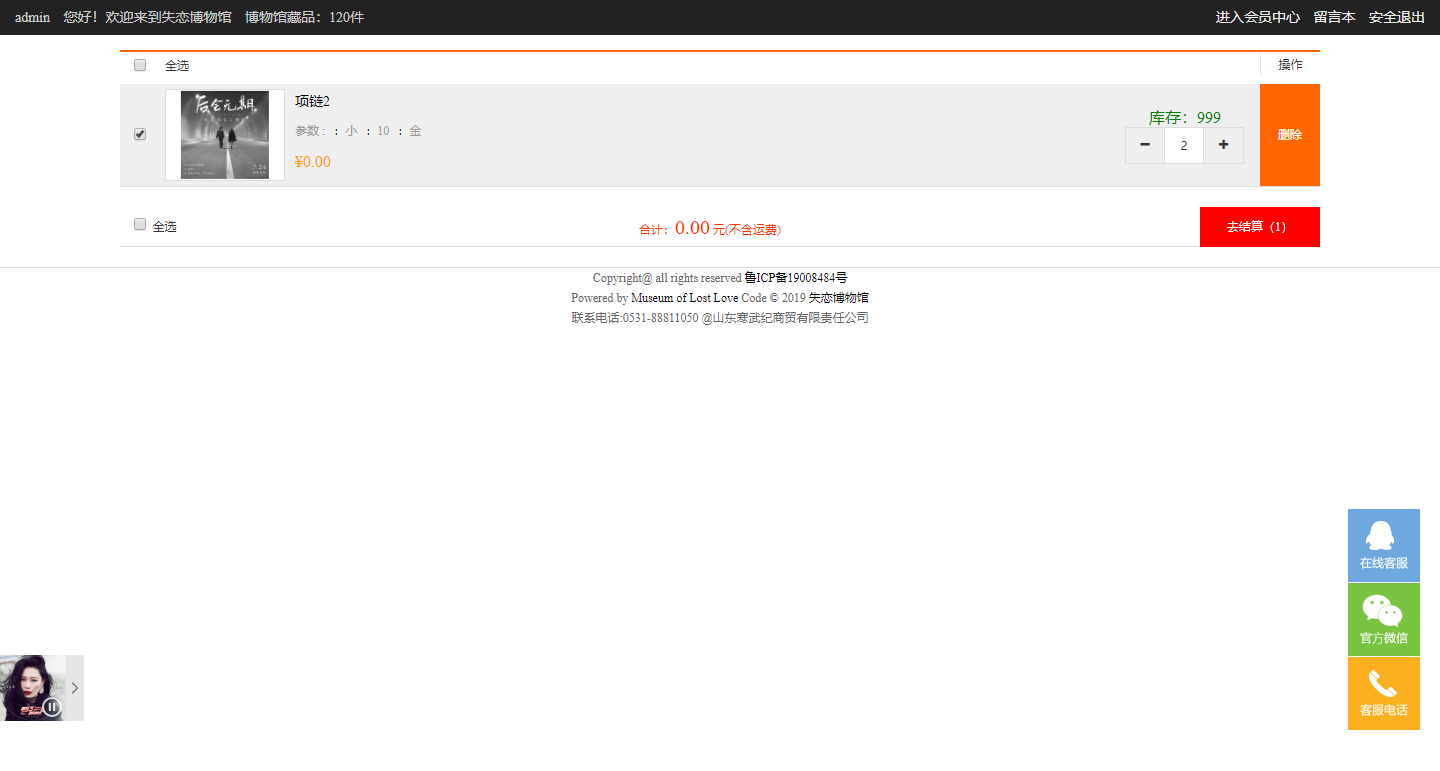Expand the music player arrow
Viewport: 1440px width, 771px height.
coord(75,688)
